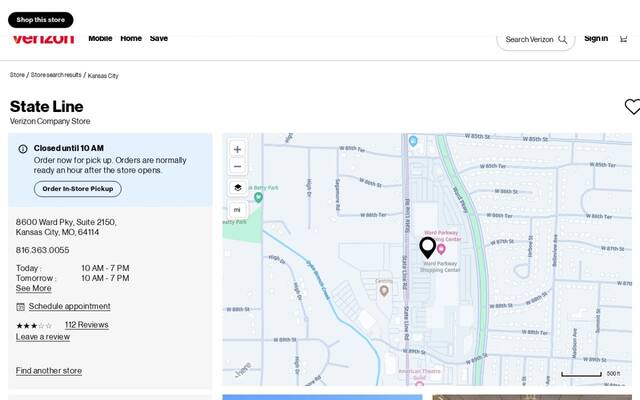The height and width of the screenshot is (400, 640).
Task: Click the State Line store heading
Action: [x=47, y=107]
